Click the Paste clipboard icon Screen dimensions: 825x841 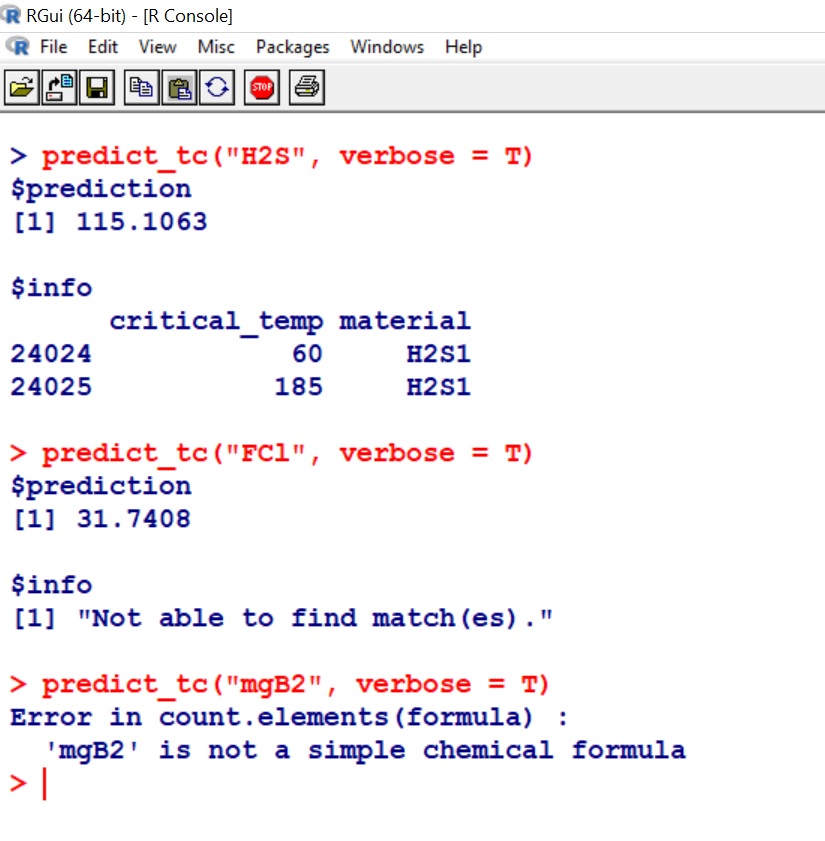click(180, 89)
